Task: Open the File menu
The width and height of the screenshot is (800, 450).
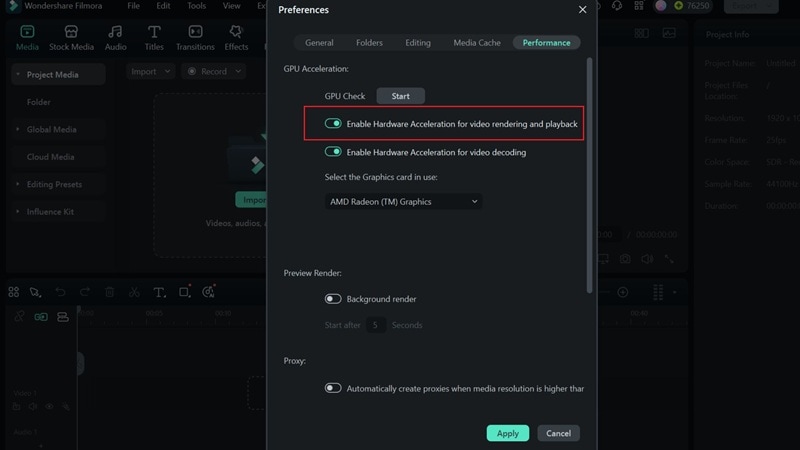Action: pos(133,6)
